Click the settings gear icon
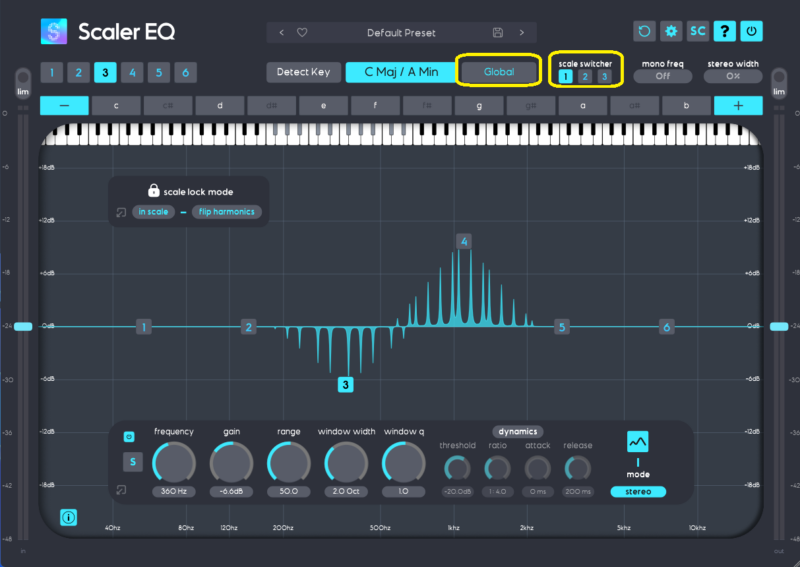This screenshot has width=800, height=567. 671,32
